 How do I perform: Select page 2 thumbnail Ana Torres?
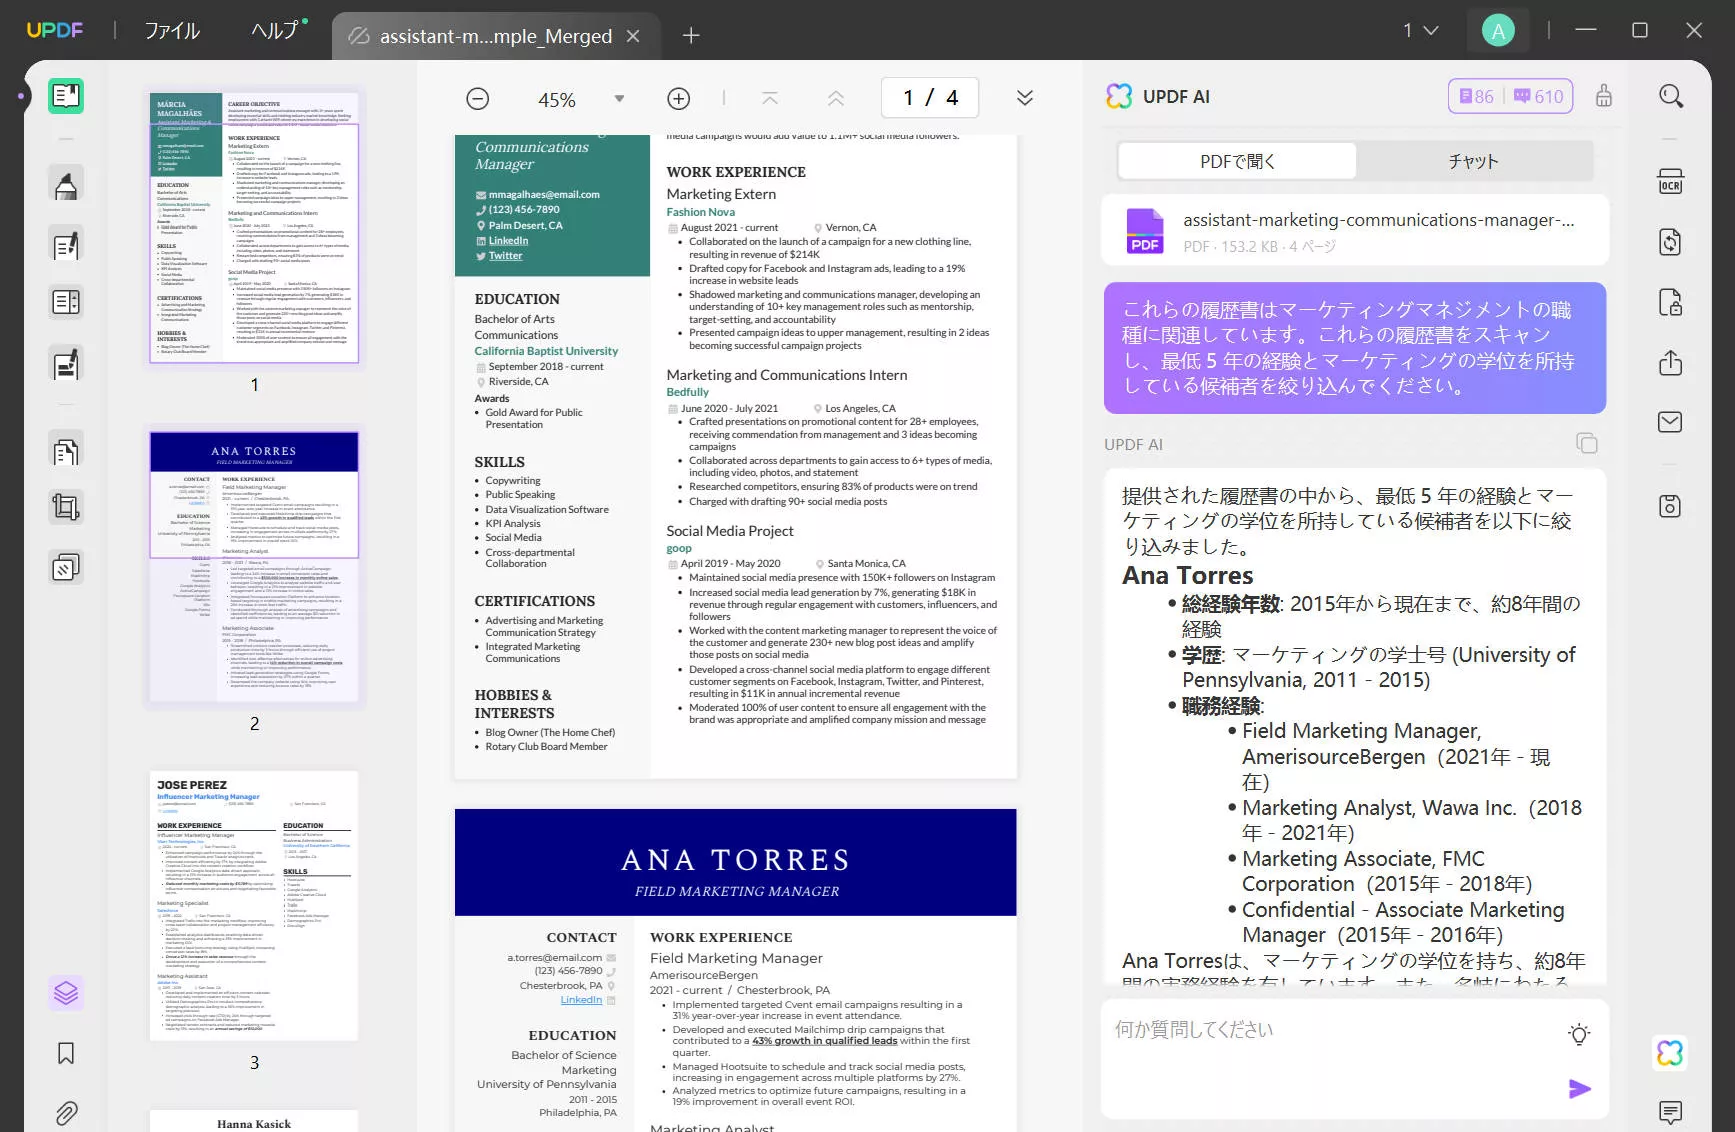coord(254,566)
